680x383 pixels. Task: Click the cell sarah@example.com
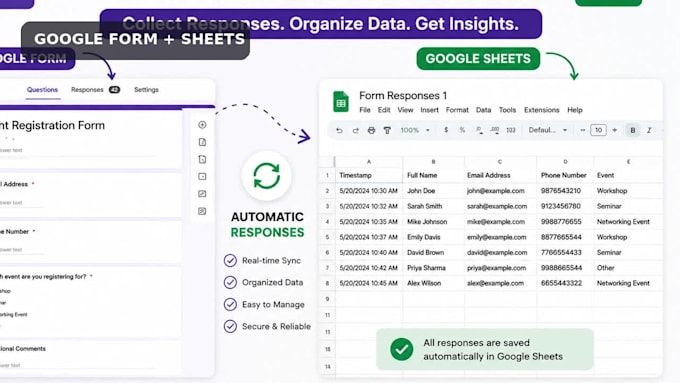click(x=500, y=206)
